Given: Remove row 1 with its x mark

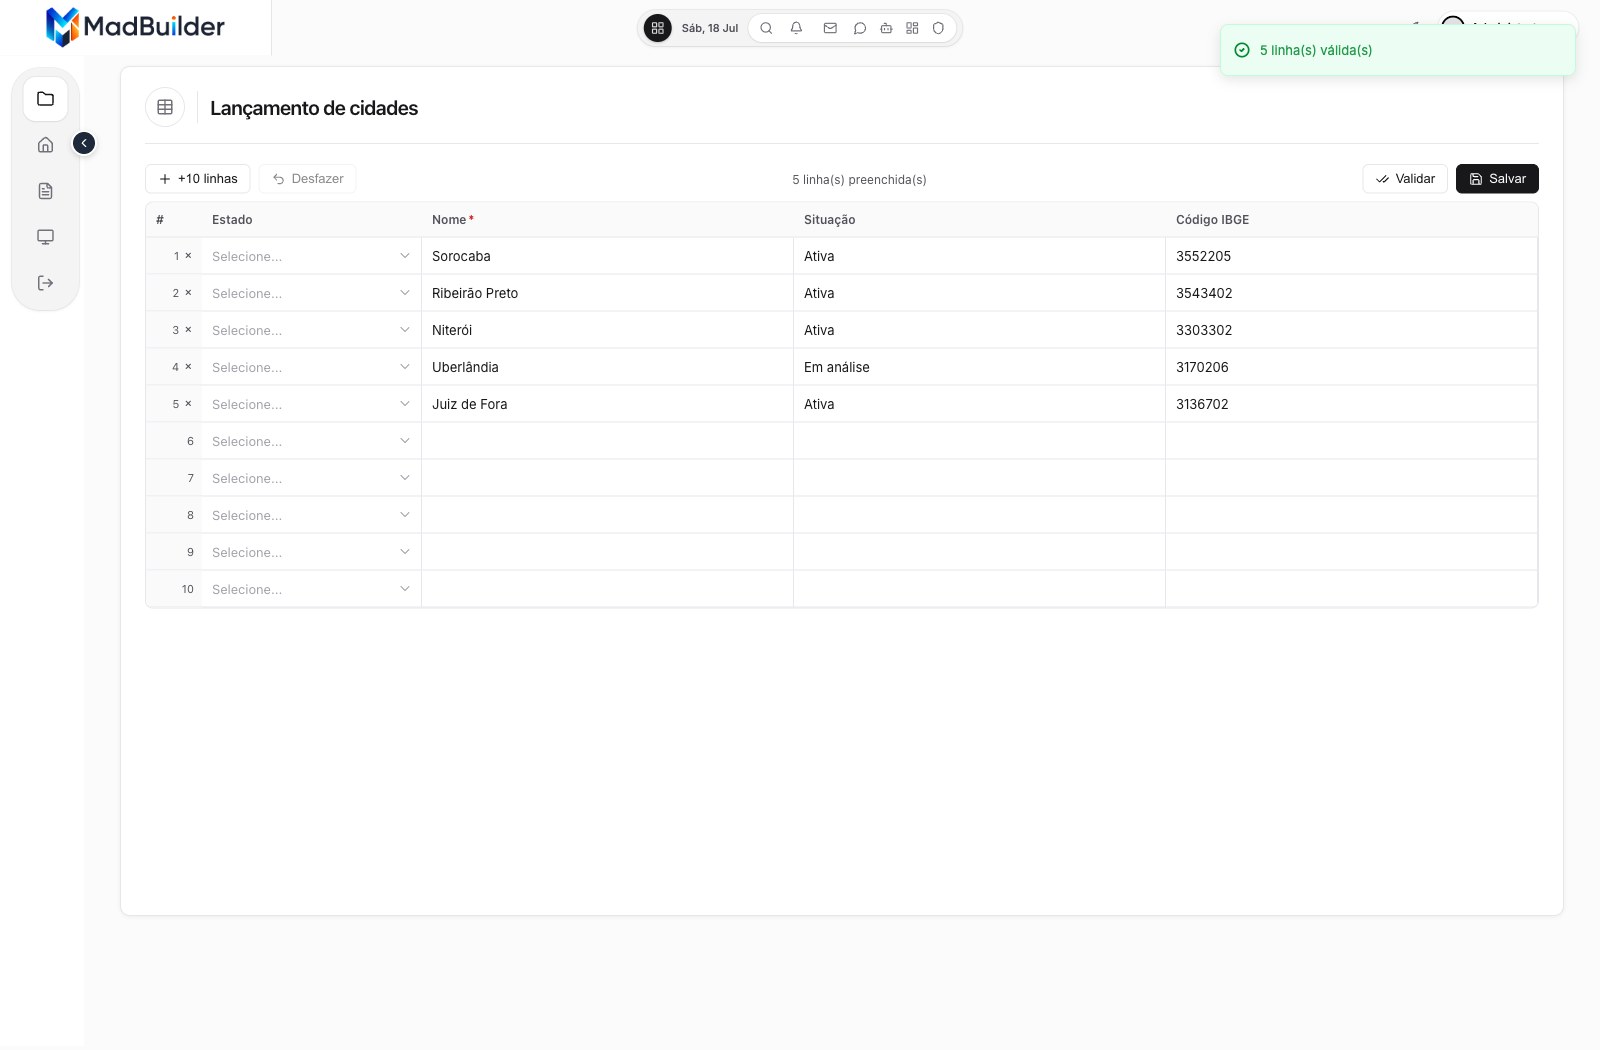Looking at the screenshot, I should click(188, 256).
